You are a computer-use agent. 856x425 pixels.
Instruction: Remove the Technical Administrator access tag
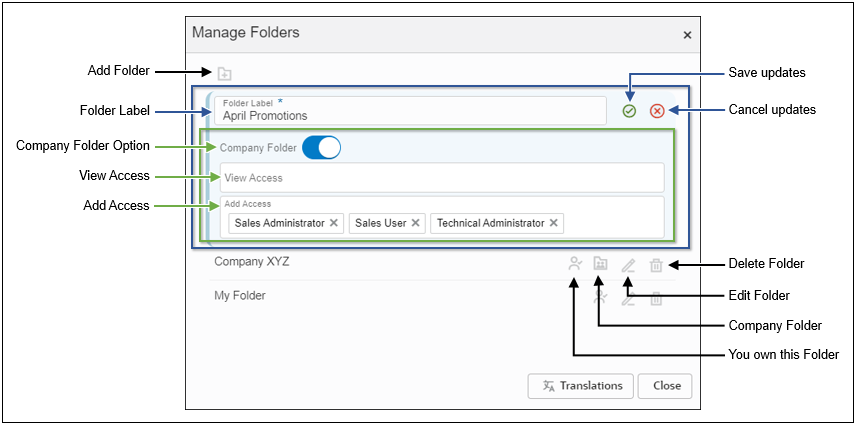pos(554,223)
